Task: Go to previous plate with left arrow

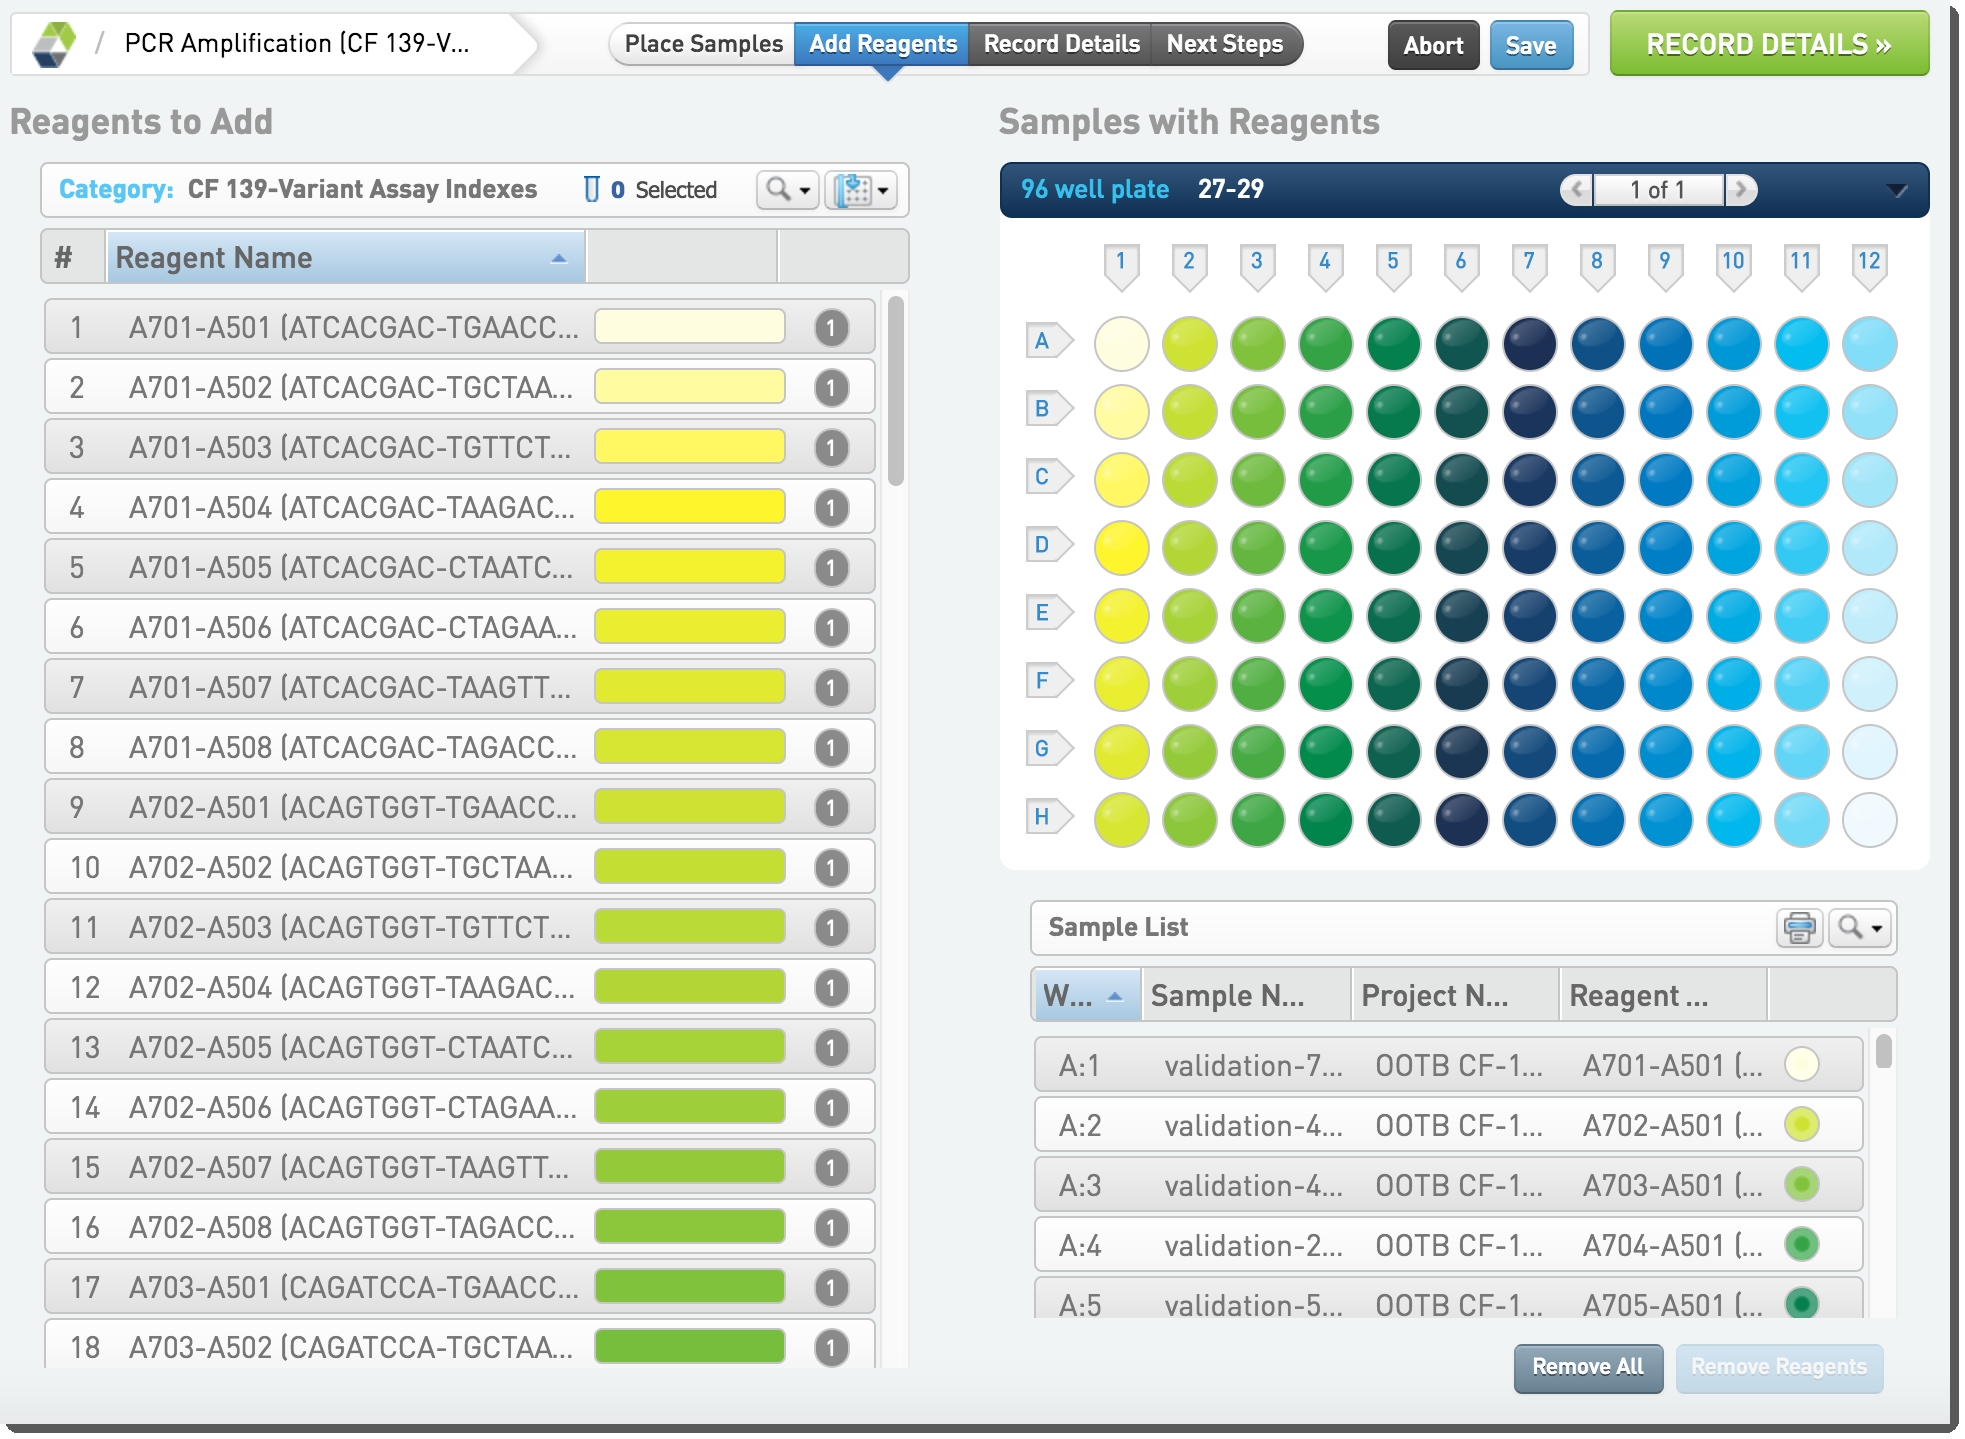Action: point(1577,189)
